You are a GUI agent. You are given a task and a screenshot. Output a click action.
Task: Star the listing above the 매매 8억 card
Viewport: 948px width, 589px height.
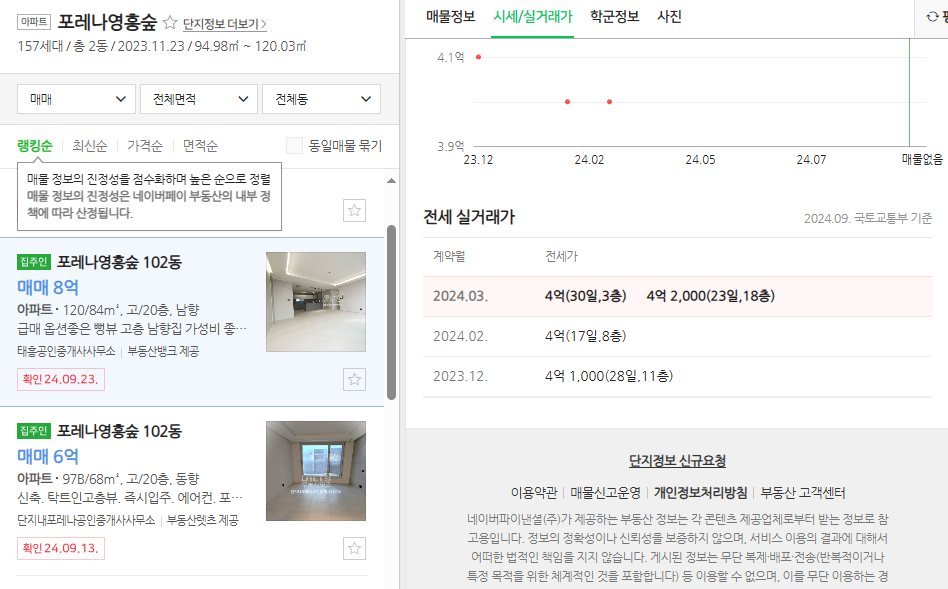coord(354,210)
